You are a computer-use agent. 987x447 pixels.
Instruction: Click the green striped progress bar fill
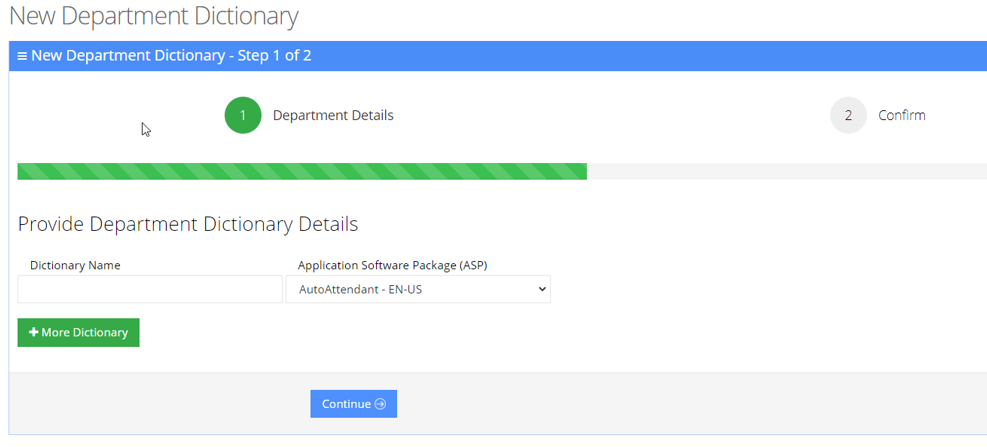(300, 172)
